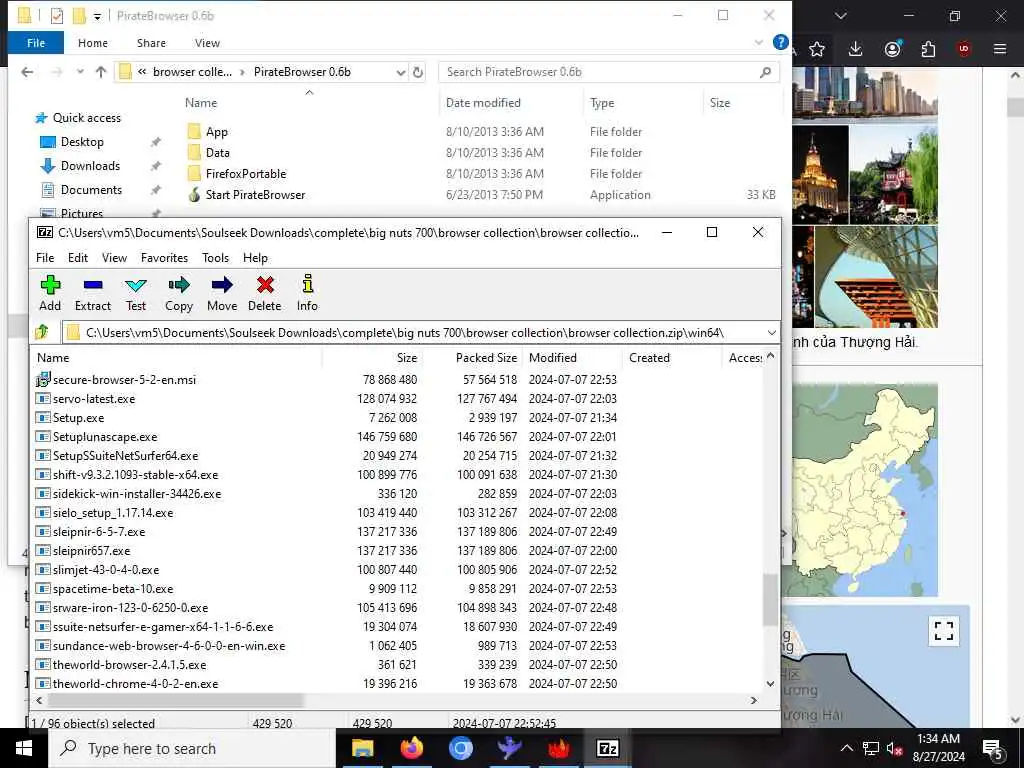Select sidekick-win-installer-34426.exe
Viewport: 1024px width, 768px height.
point(137,493)
